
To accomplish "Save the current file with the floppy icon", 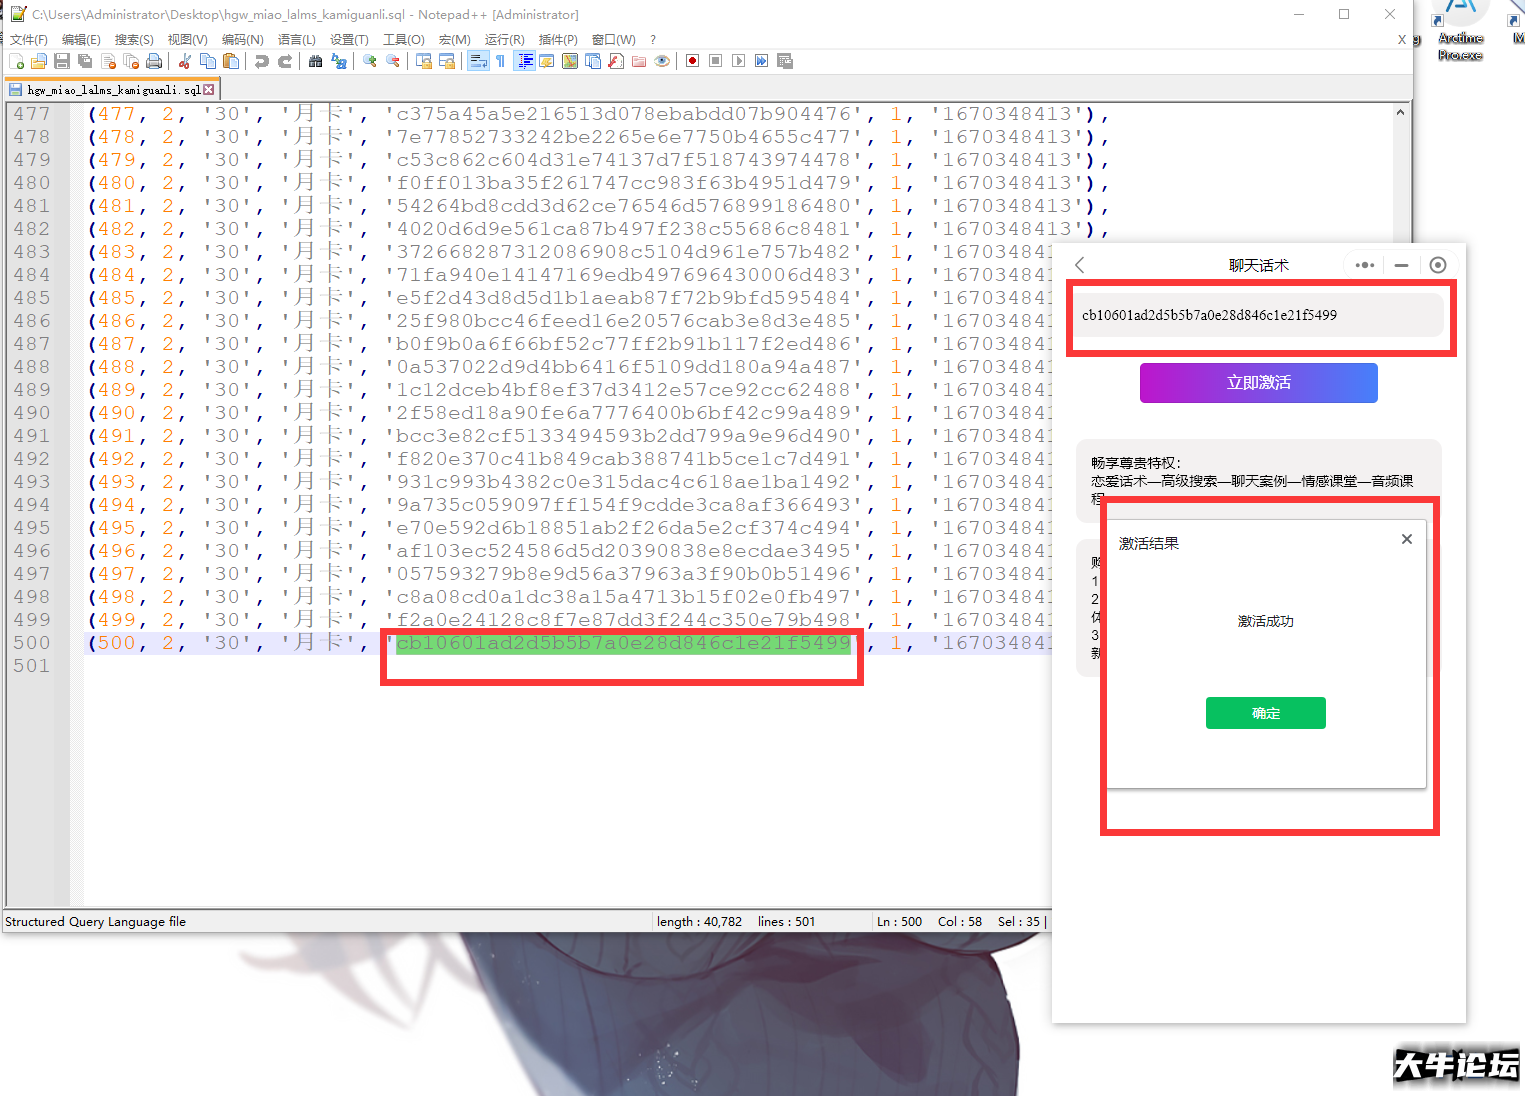I will [62, 61].
